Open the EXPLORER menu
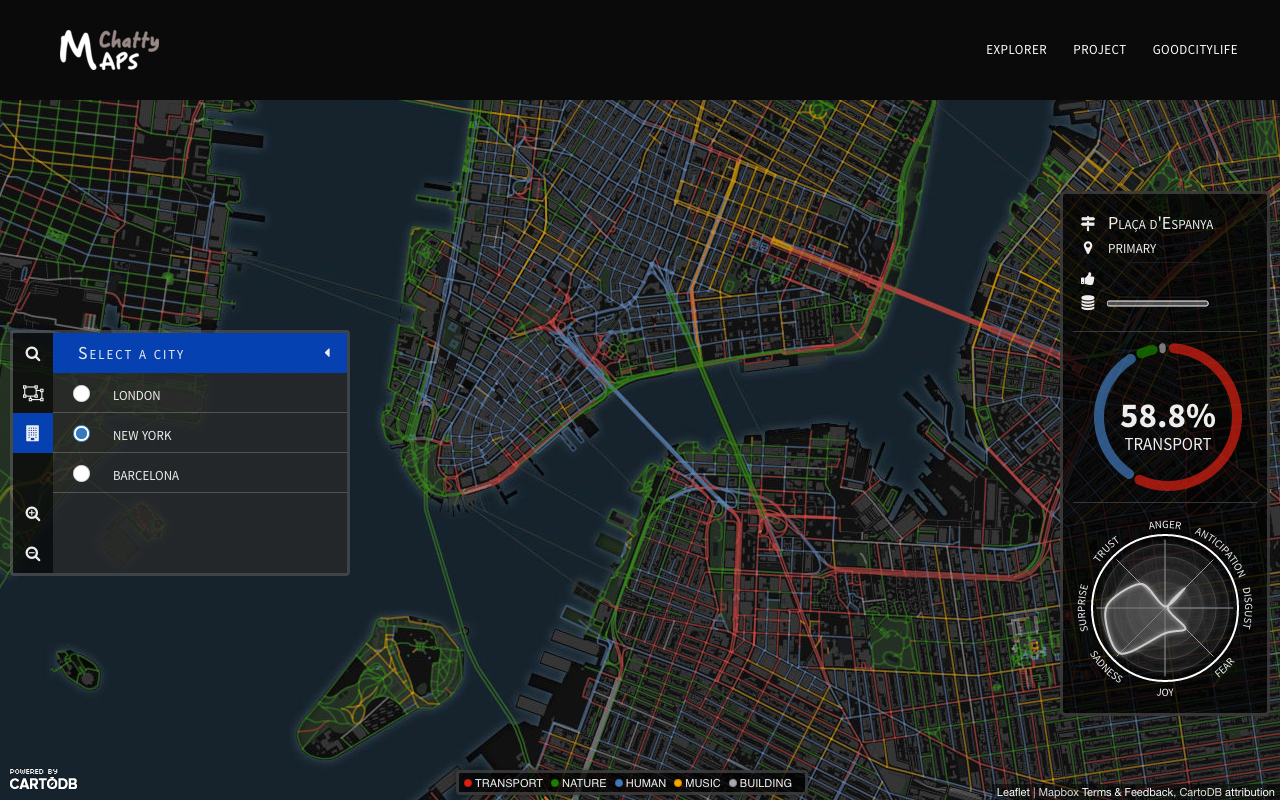 tap(1016, 49)
